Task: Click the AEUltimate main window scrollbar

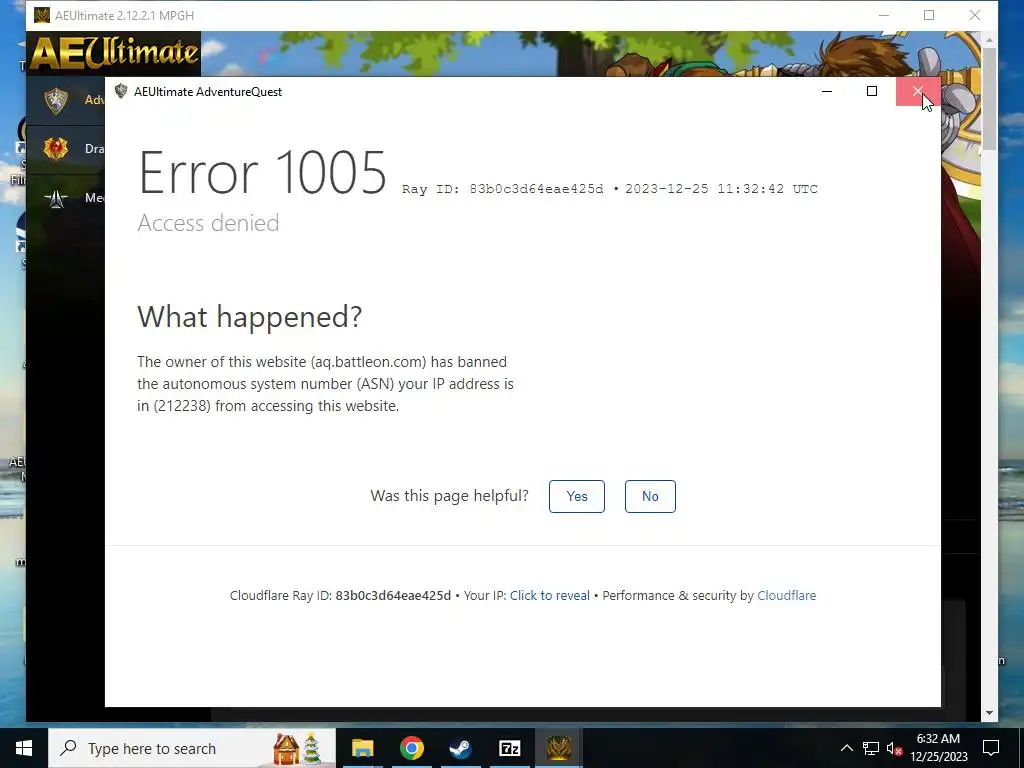Action: pyautogui.click(x=989, y=98)
